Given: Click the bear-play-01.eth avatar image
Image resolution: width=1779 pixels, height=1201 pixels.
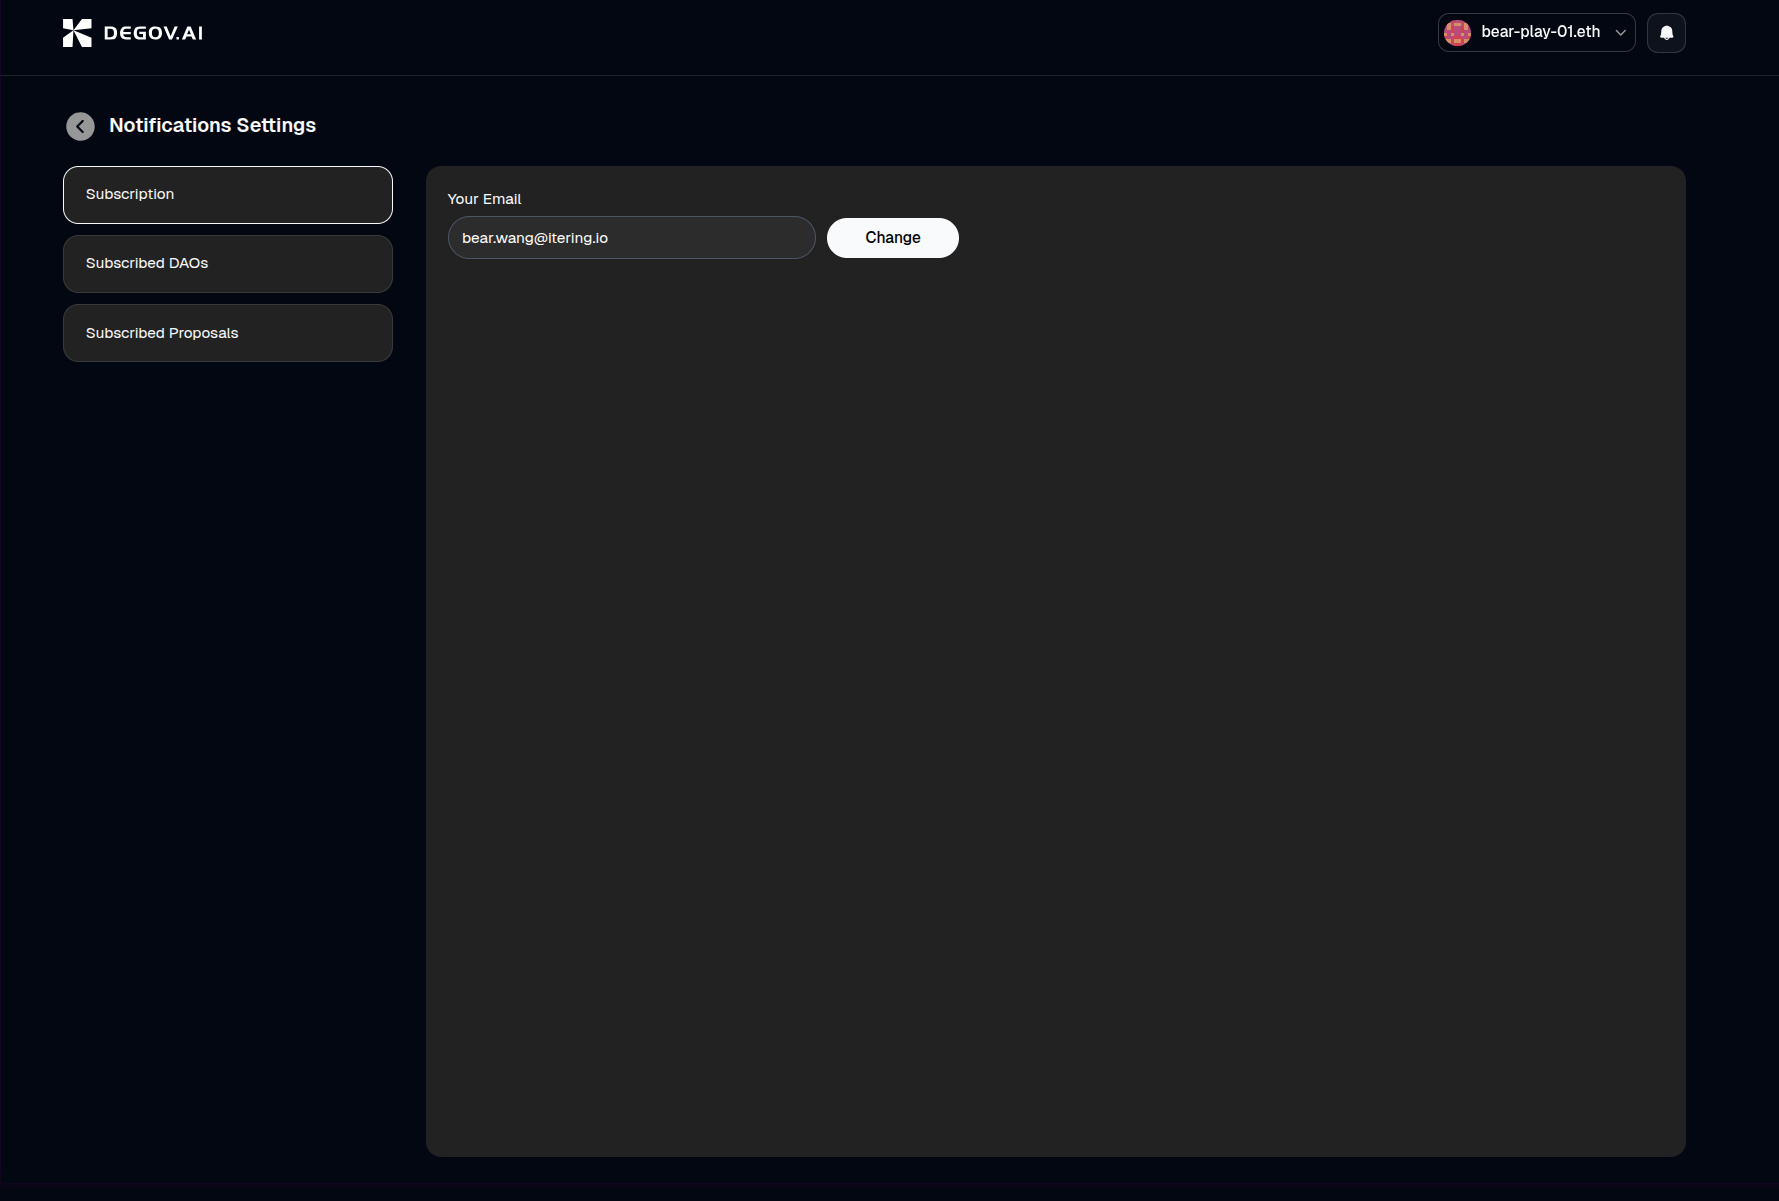Looking at the screenshot, I should [x=1457, y=33].
